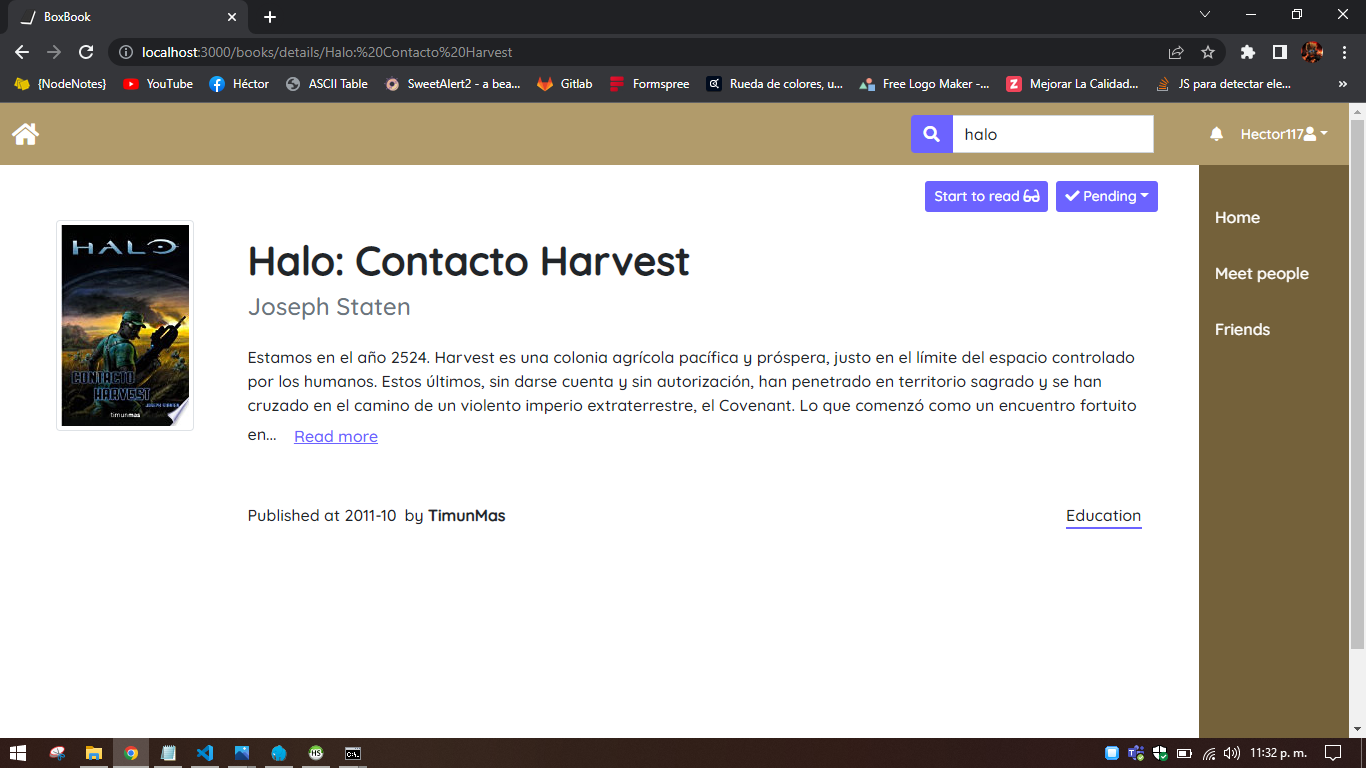Click the scrollbar down arrow

click(1357, 730)
